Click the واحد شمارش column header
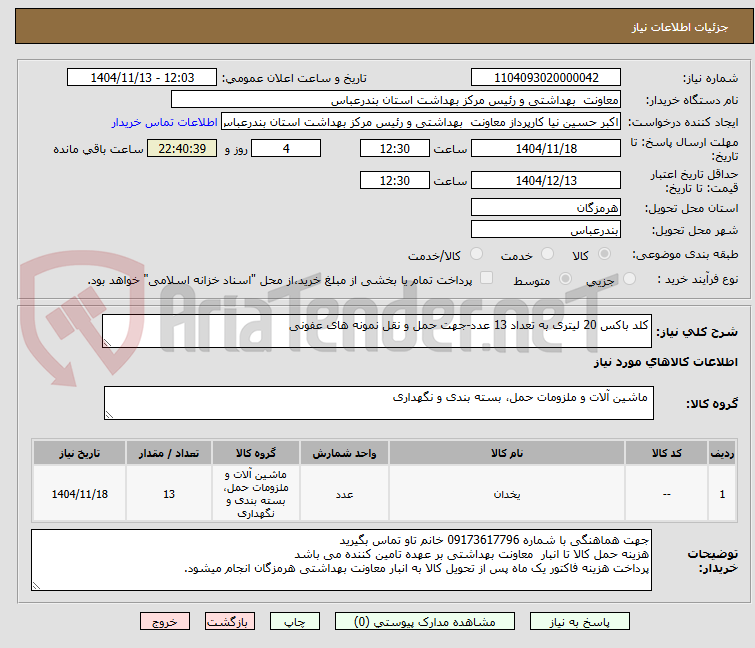The width and height of the screenshot is (755, 648). click(344, 453)
